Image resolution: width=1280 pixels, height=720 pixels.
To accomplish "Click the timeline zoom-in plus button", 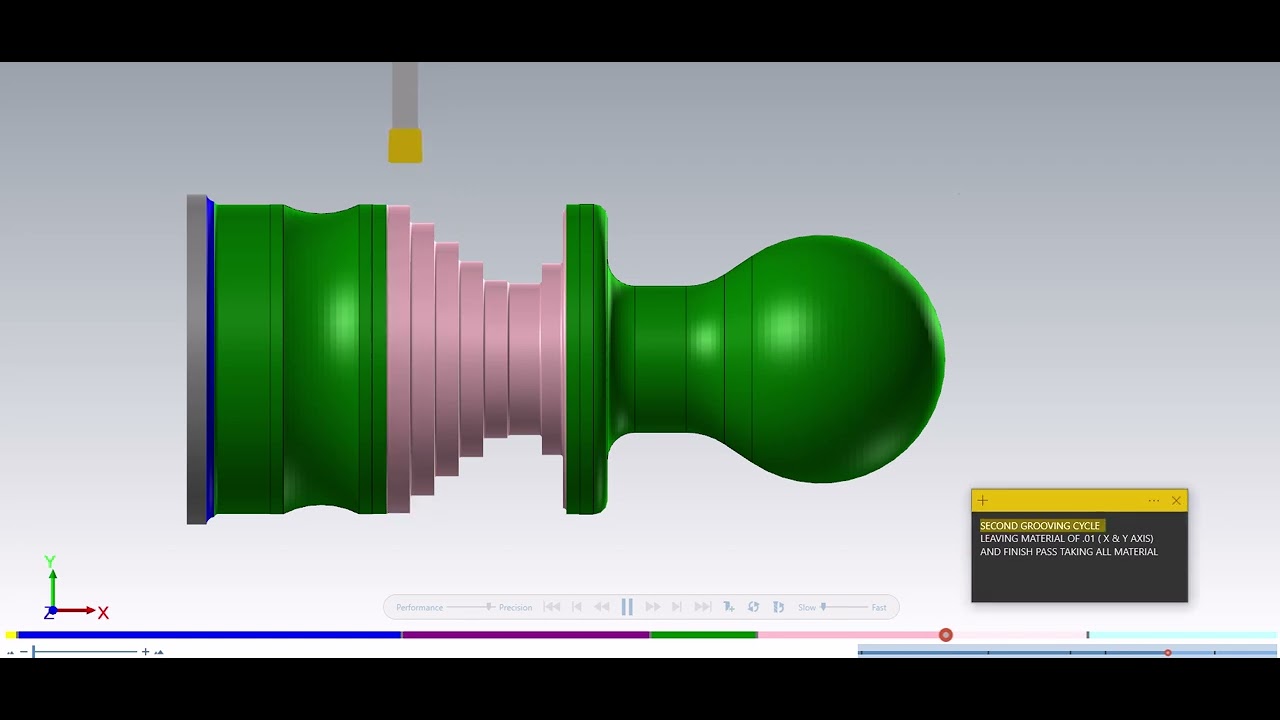I will coord(145,652).
